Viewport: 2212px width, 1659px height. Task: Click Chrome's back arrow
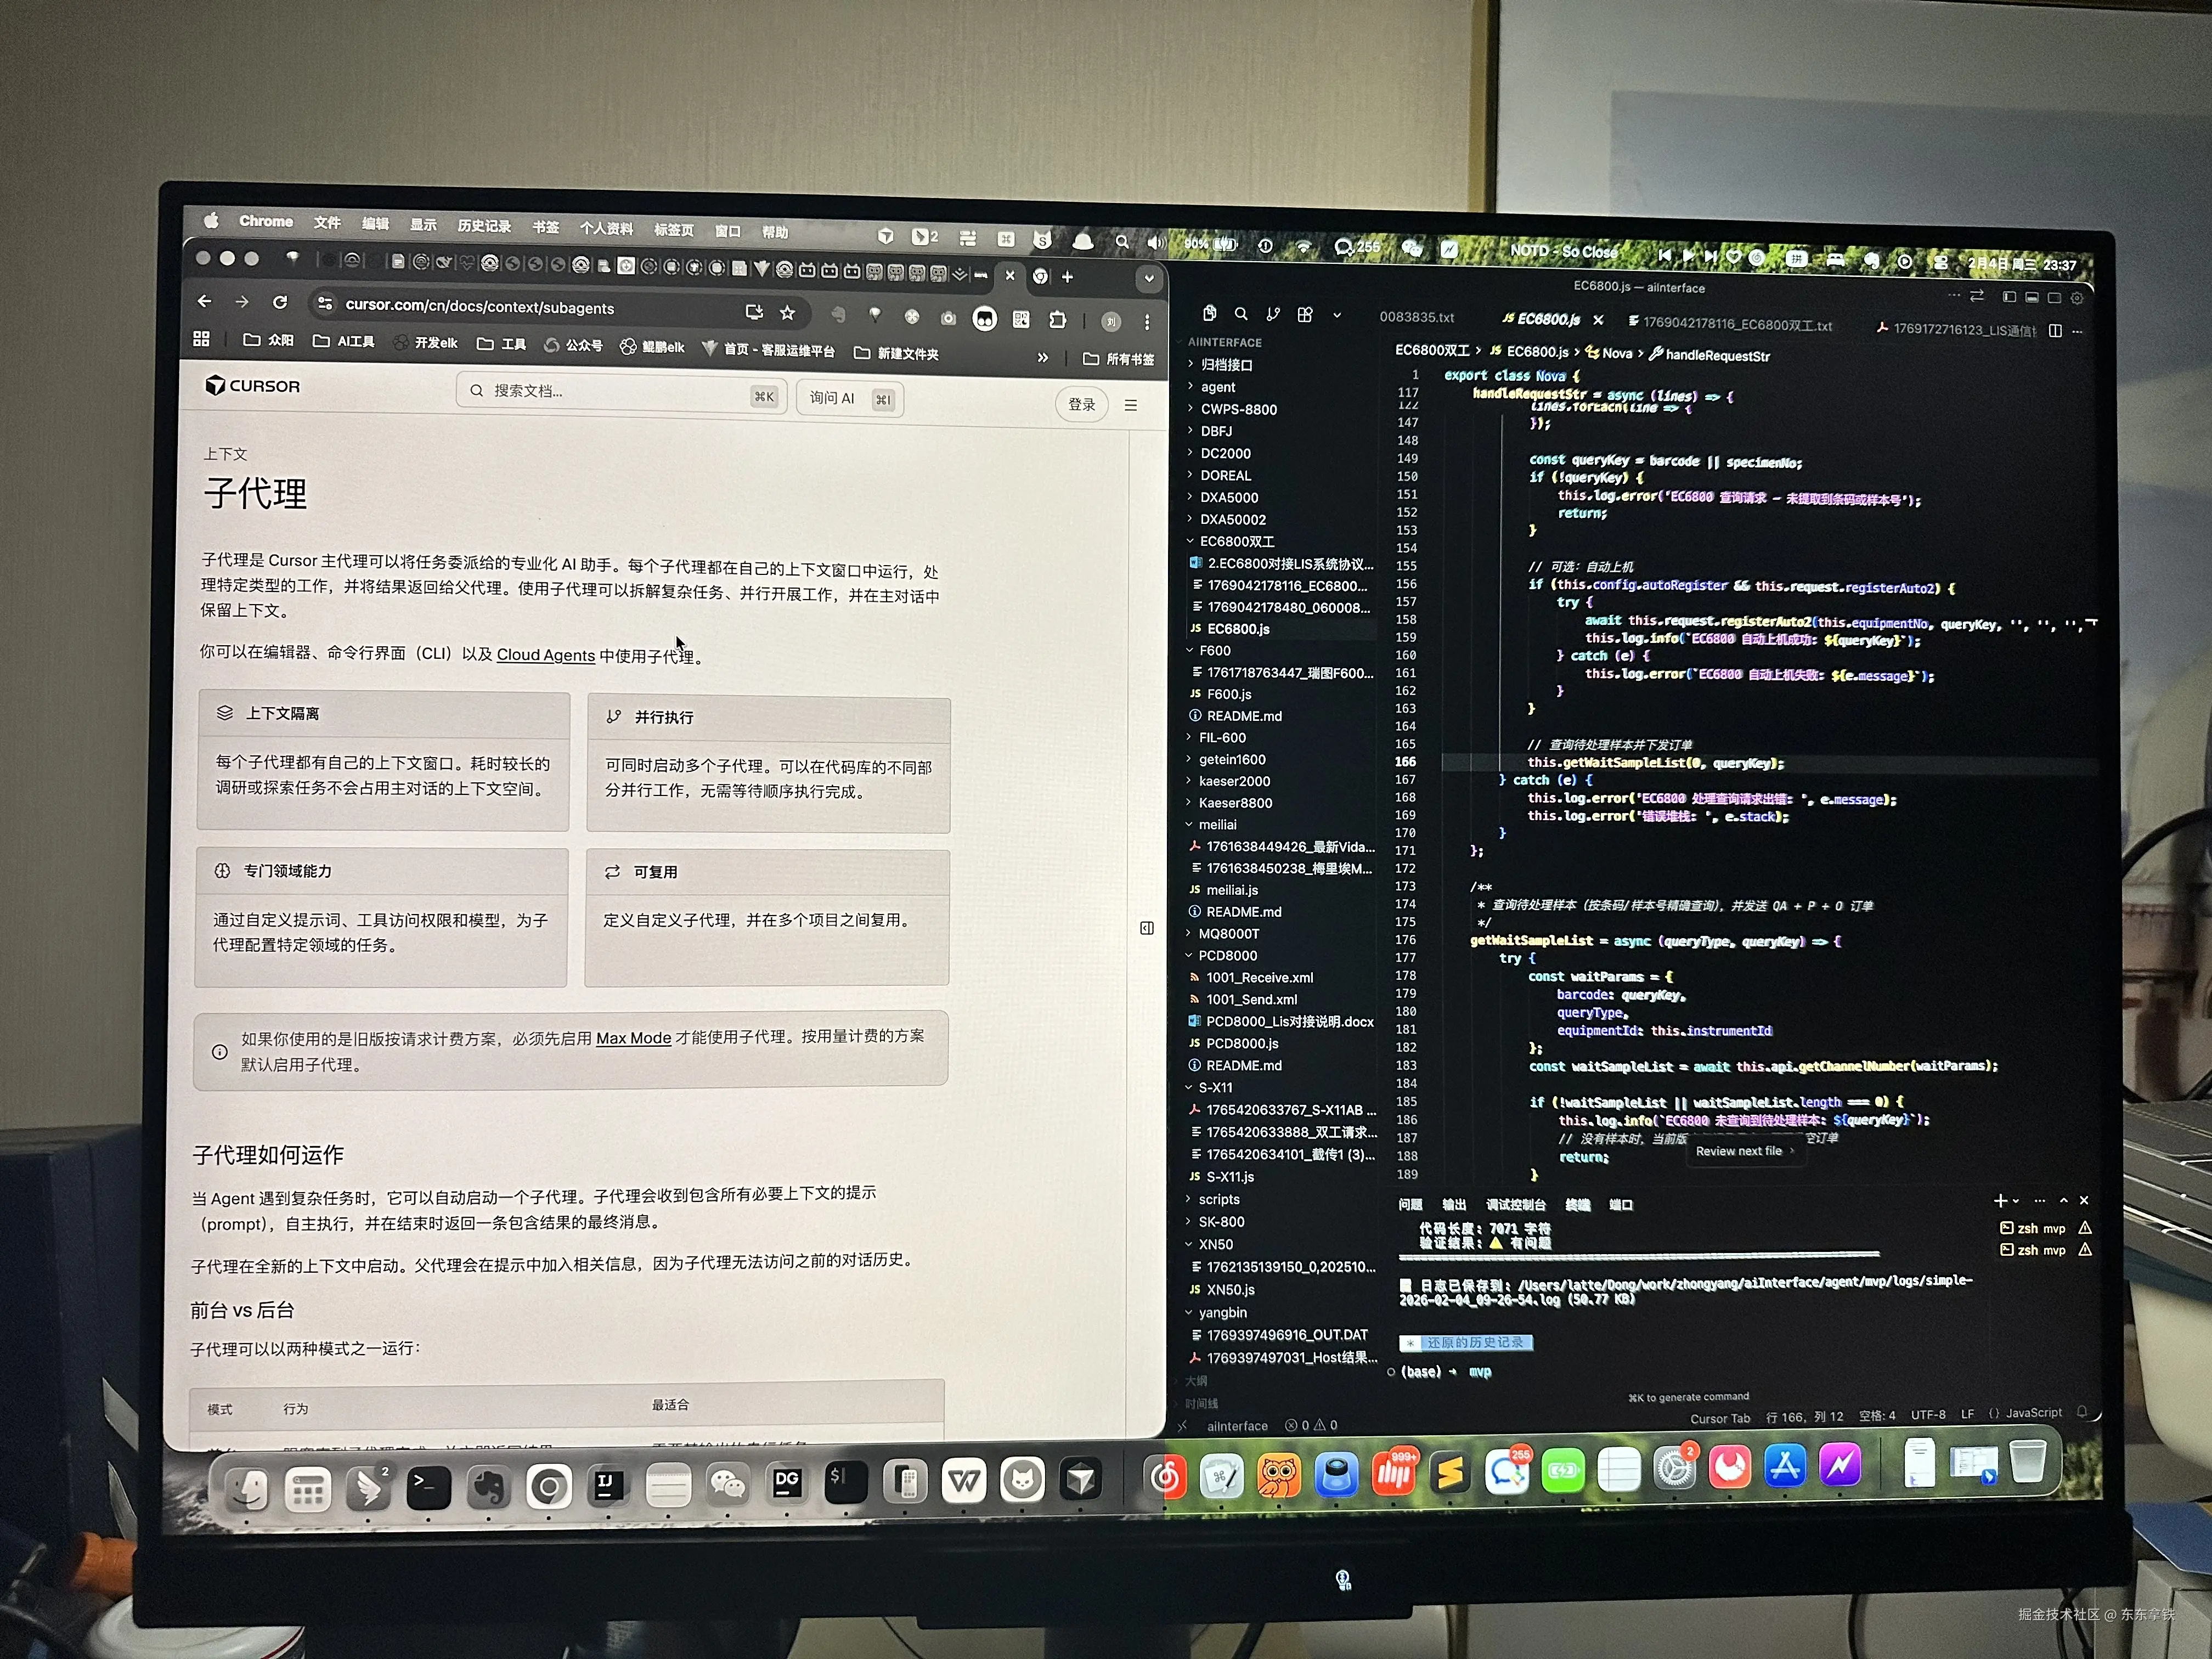coord(205,301)
